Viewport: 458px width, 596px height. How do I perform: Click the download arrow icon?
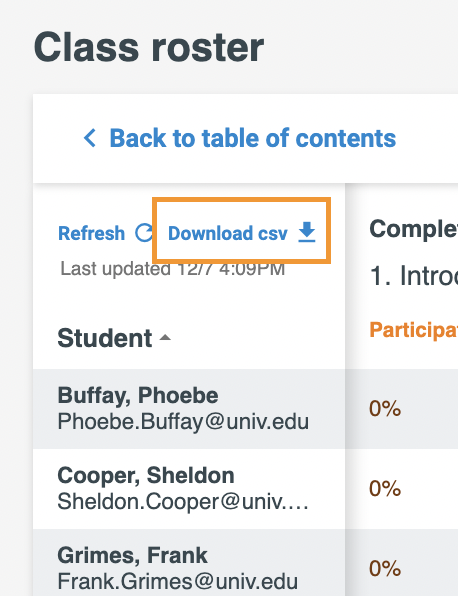pos(307,232)
